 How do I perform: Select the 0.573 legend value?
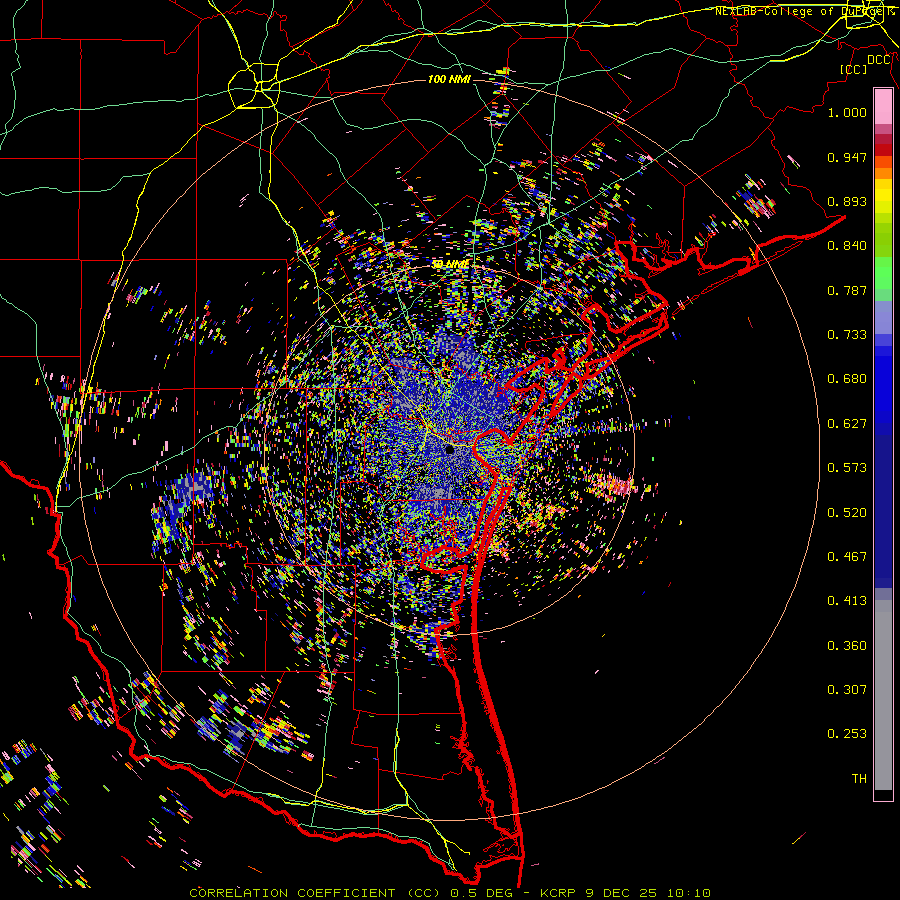(847, 468)
